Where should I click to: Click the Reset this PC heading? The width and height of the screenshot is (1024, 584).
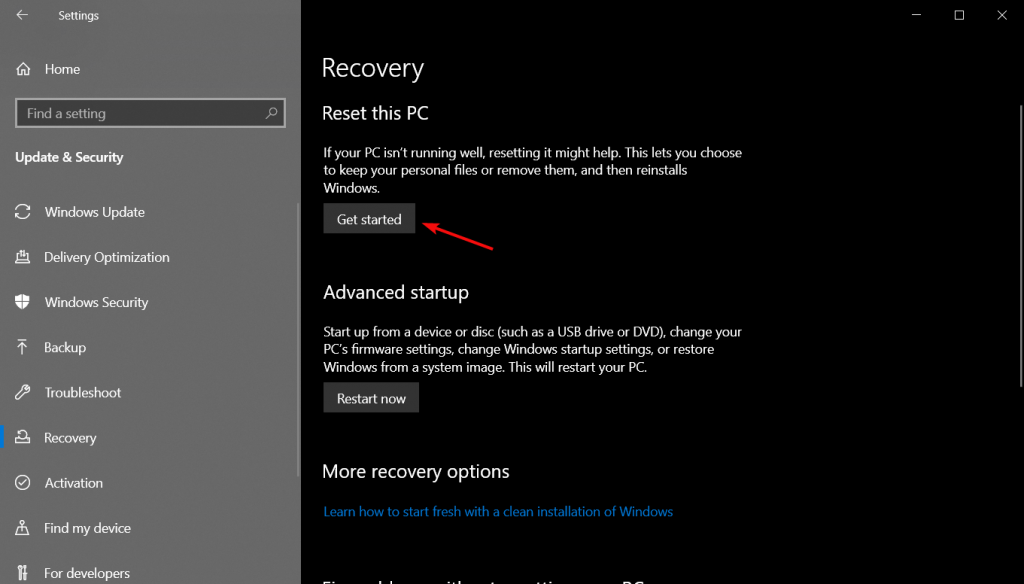pos(375,113)
